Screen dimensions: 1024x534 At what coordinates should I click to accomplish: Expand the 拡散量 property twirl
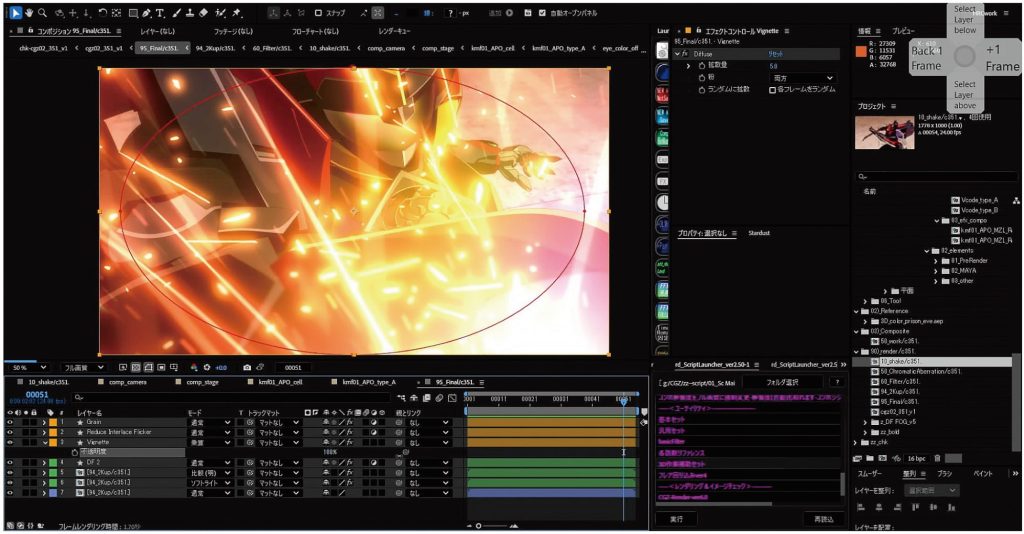[688, 66]
